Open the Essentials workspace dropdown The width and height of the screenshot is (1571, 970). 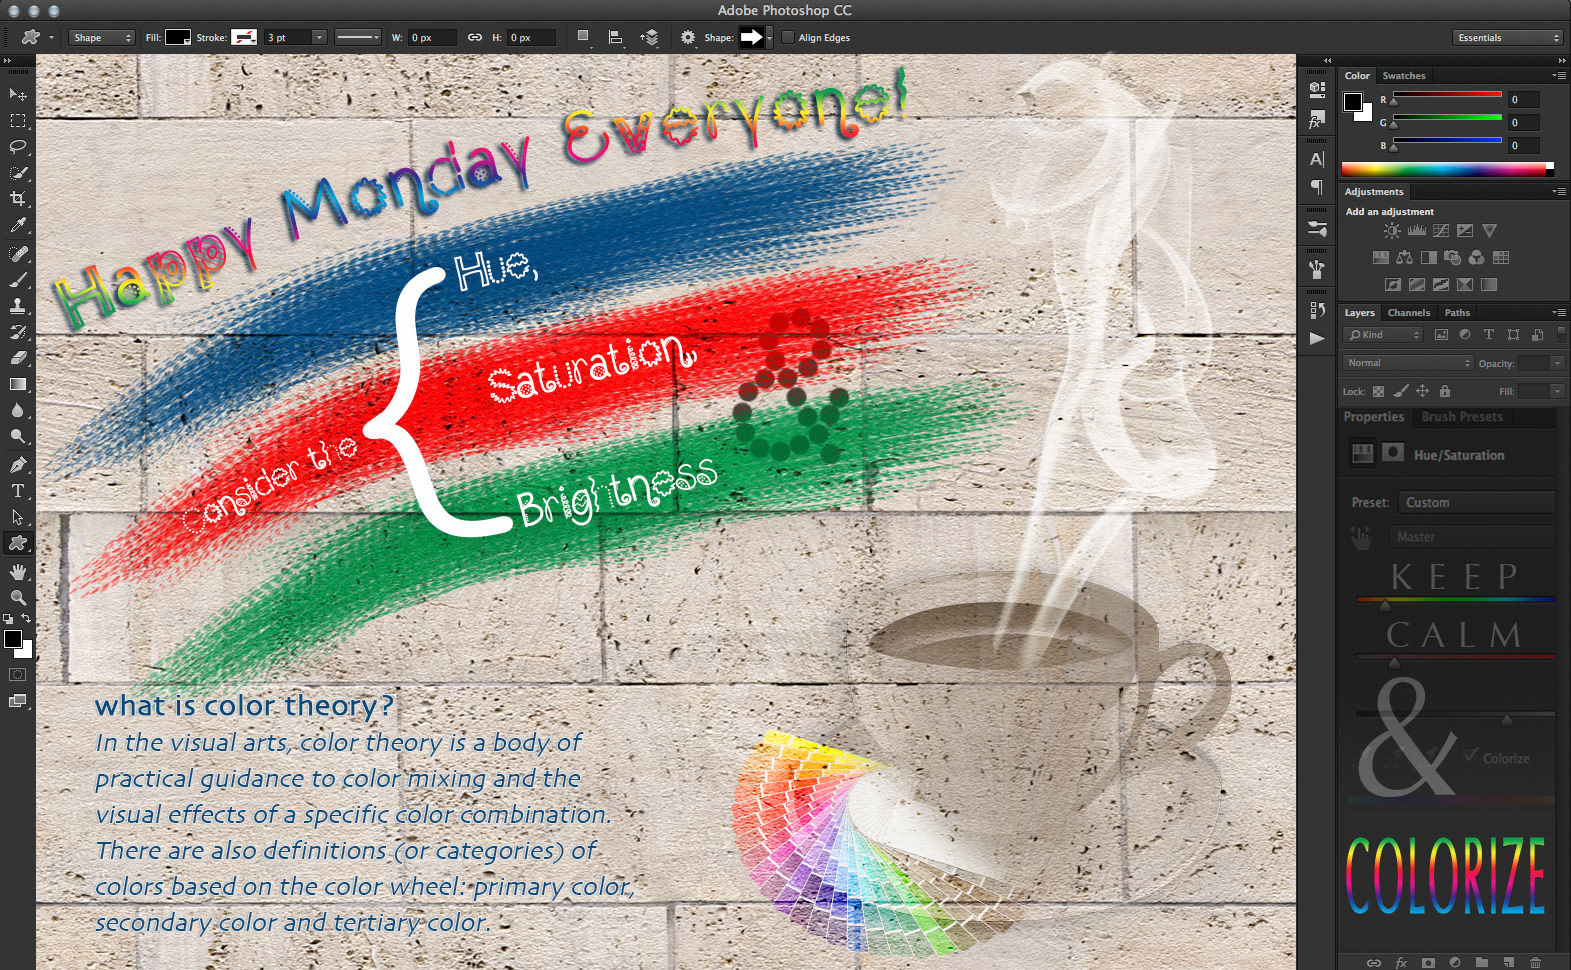click(x=1507, y=38)
